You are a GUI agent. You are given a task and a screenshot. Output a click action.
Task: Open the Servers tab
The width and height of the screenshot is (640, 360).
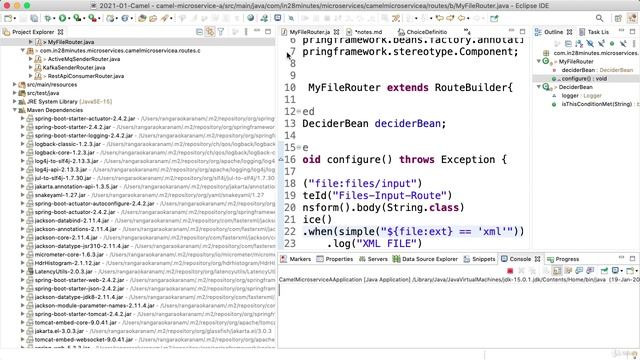[x=373, y=259]
